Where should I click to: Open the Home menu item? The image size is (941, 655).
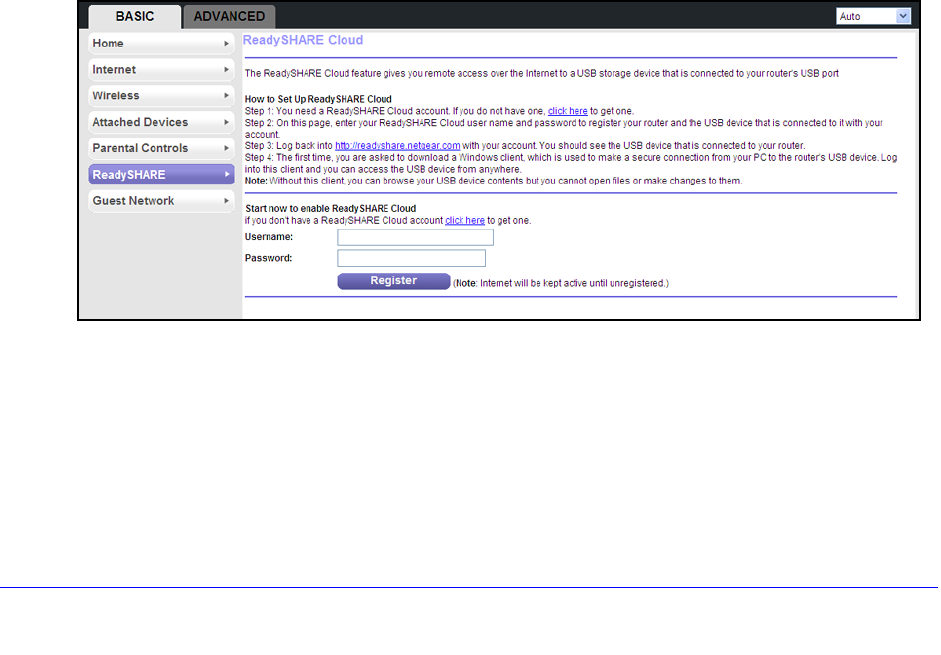click(161, 43)
